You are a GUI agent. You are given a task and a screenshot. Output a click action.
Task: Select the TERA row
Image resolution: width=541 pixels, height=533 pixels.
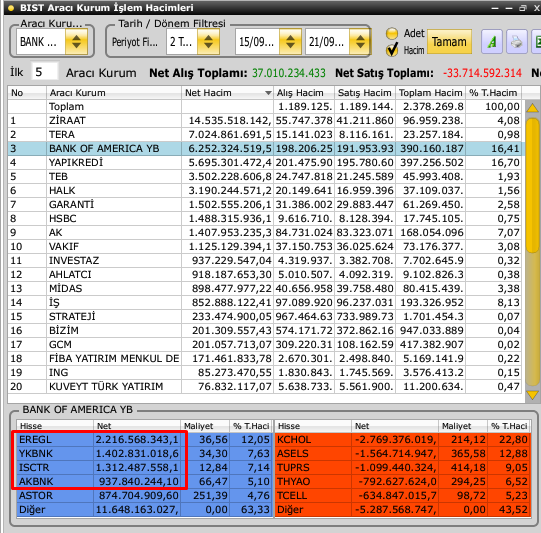(266, 135)
